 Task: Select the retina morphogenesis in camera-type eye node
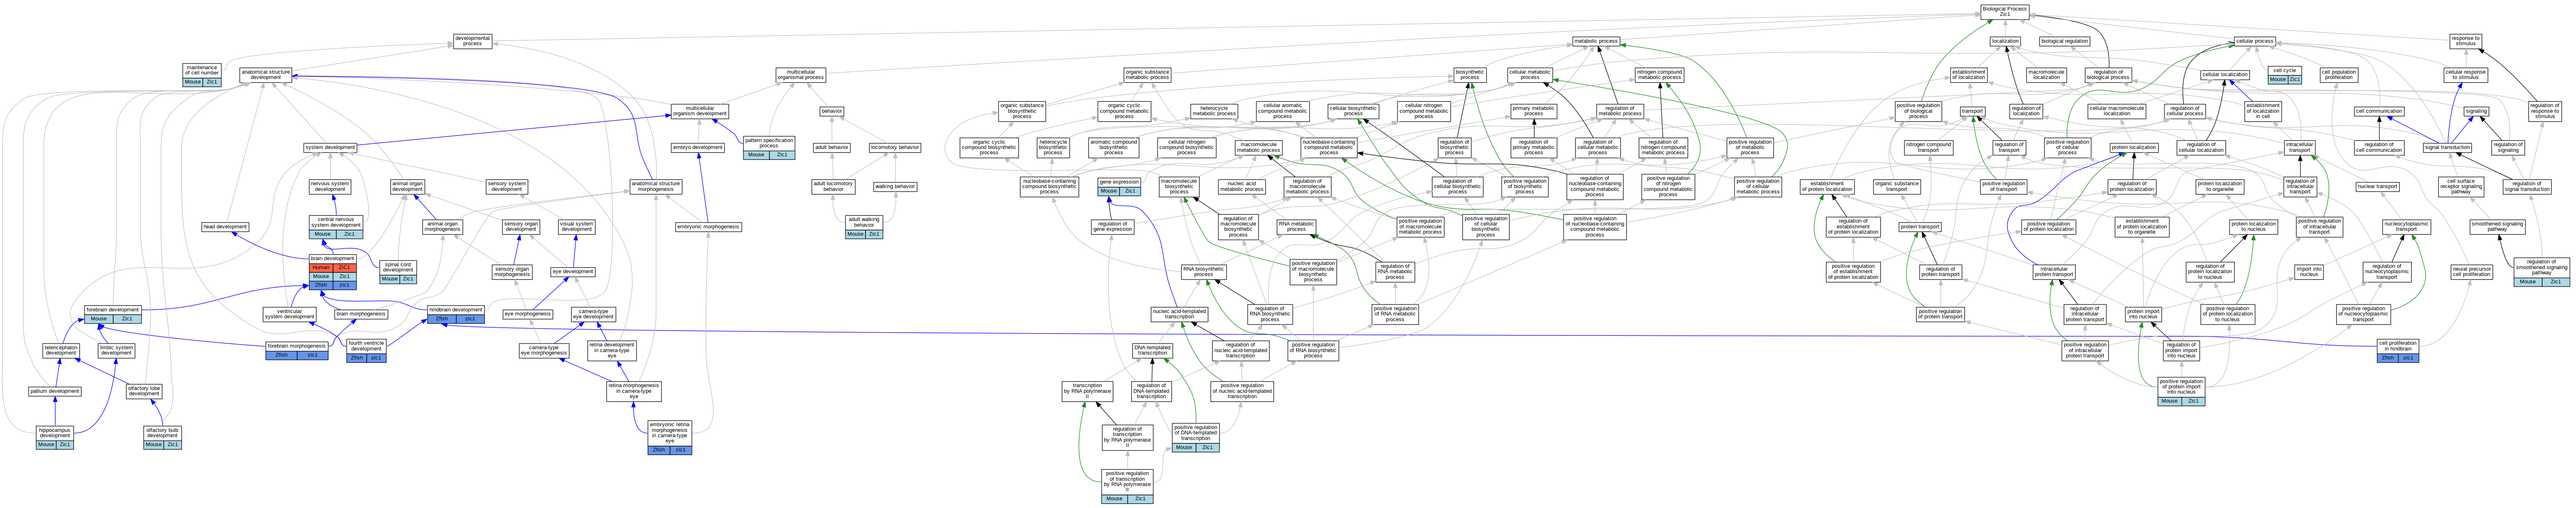[634, 391]
